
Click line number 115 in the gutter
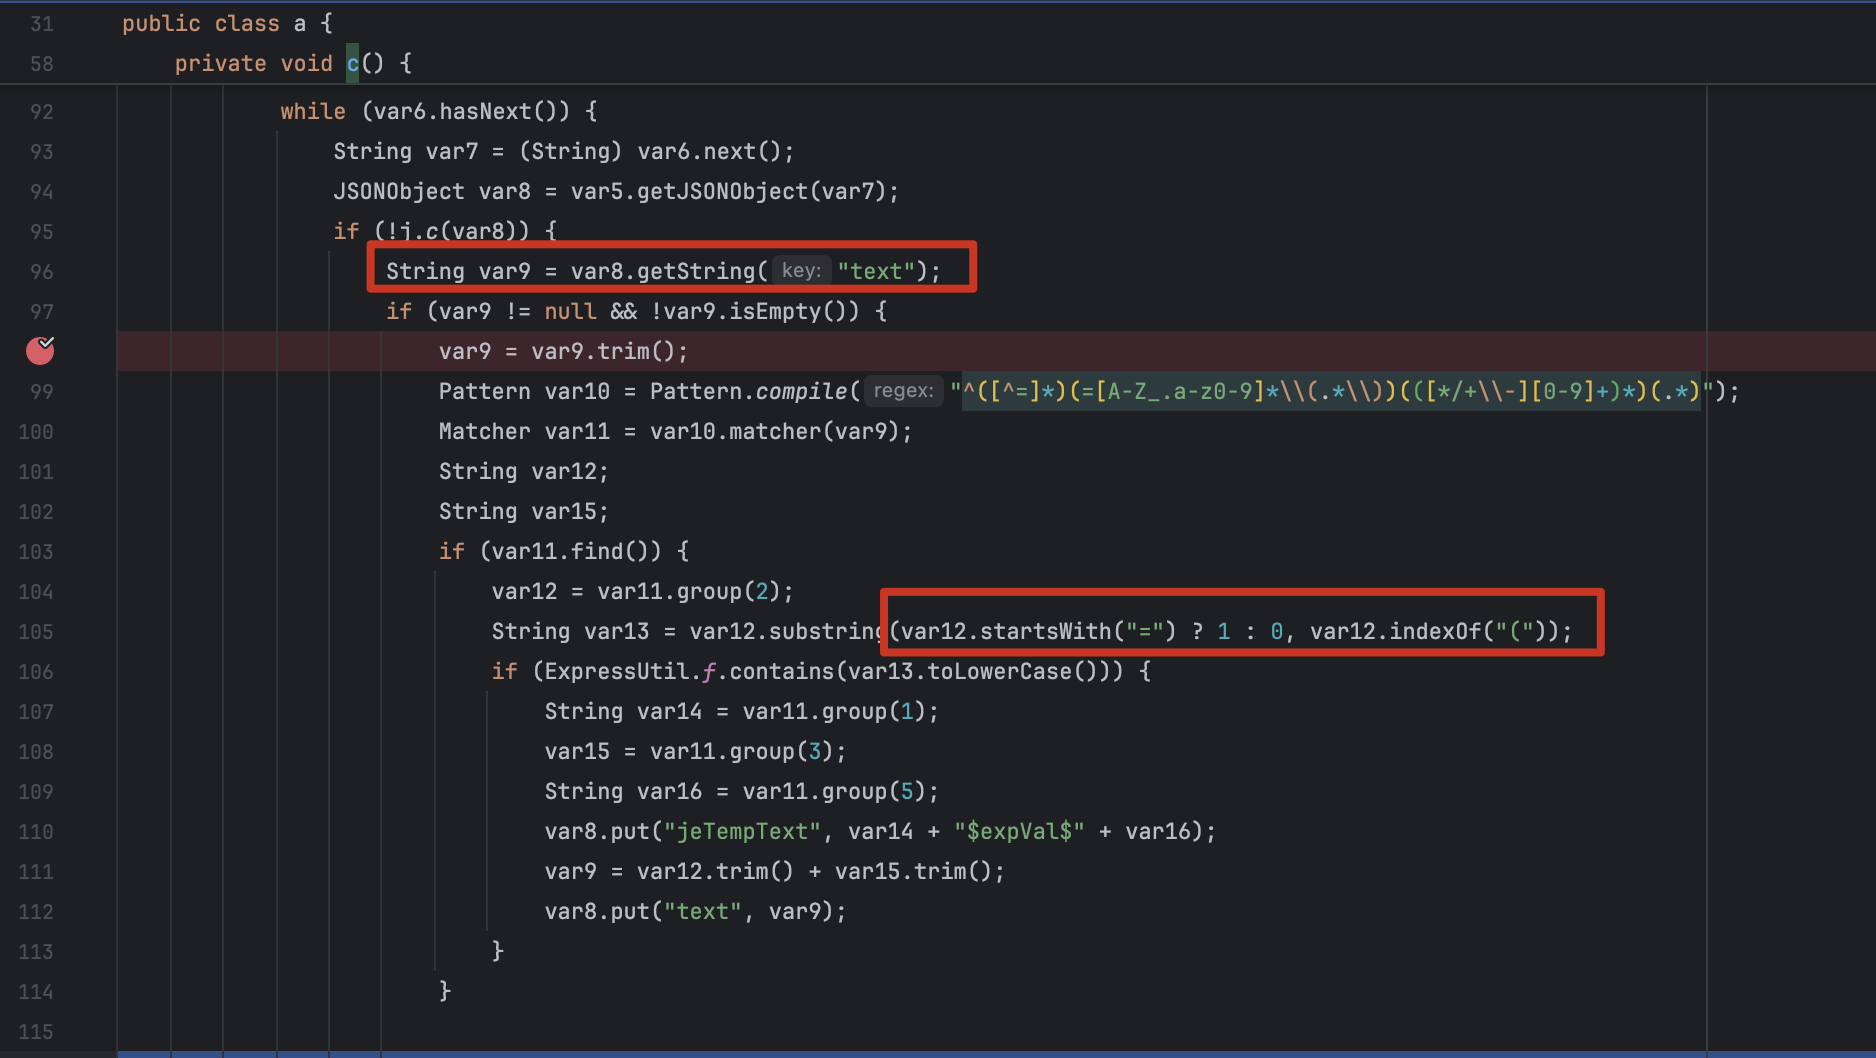tap(36, 1031)
